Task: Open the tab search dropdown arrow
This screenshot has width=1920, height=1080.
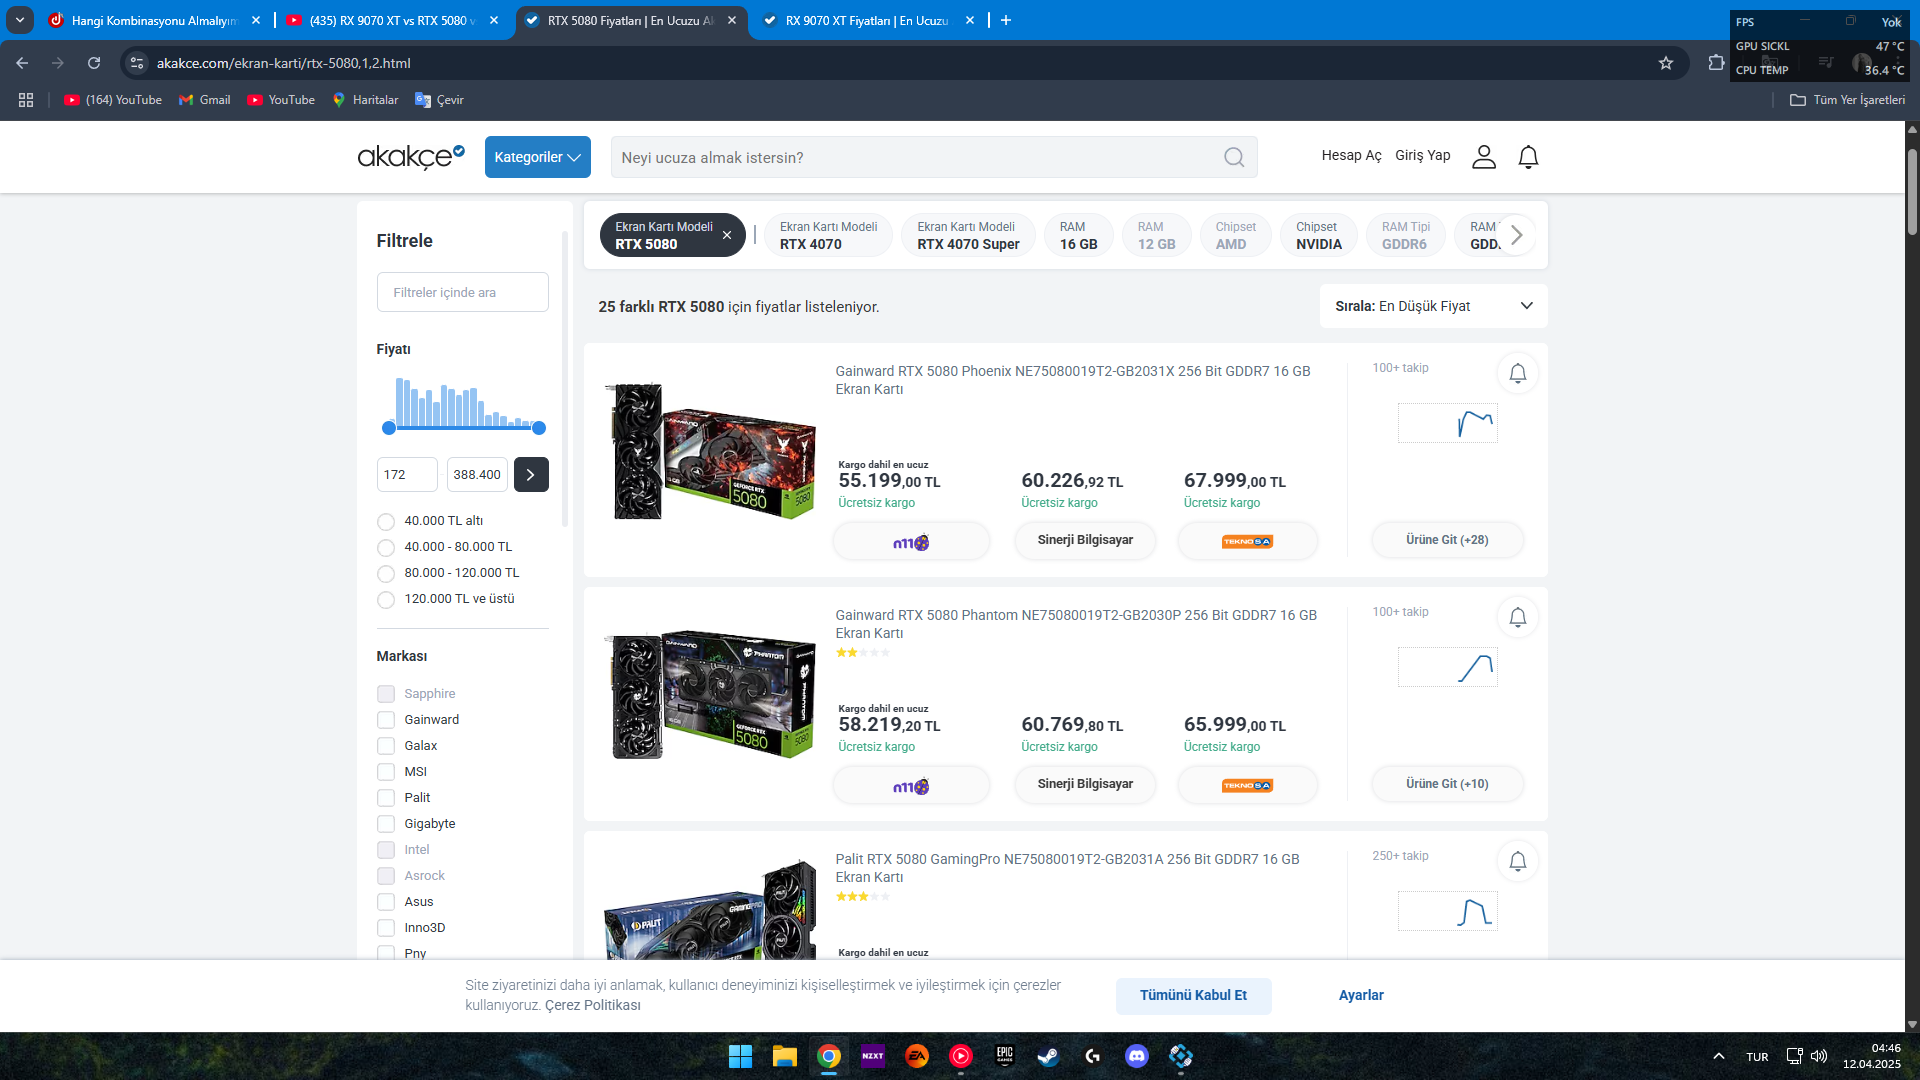Action: point(19,20)
